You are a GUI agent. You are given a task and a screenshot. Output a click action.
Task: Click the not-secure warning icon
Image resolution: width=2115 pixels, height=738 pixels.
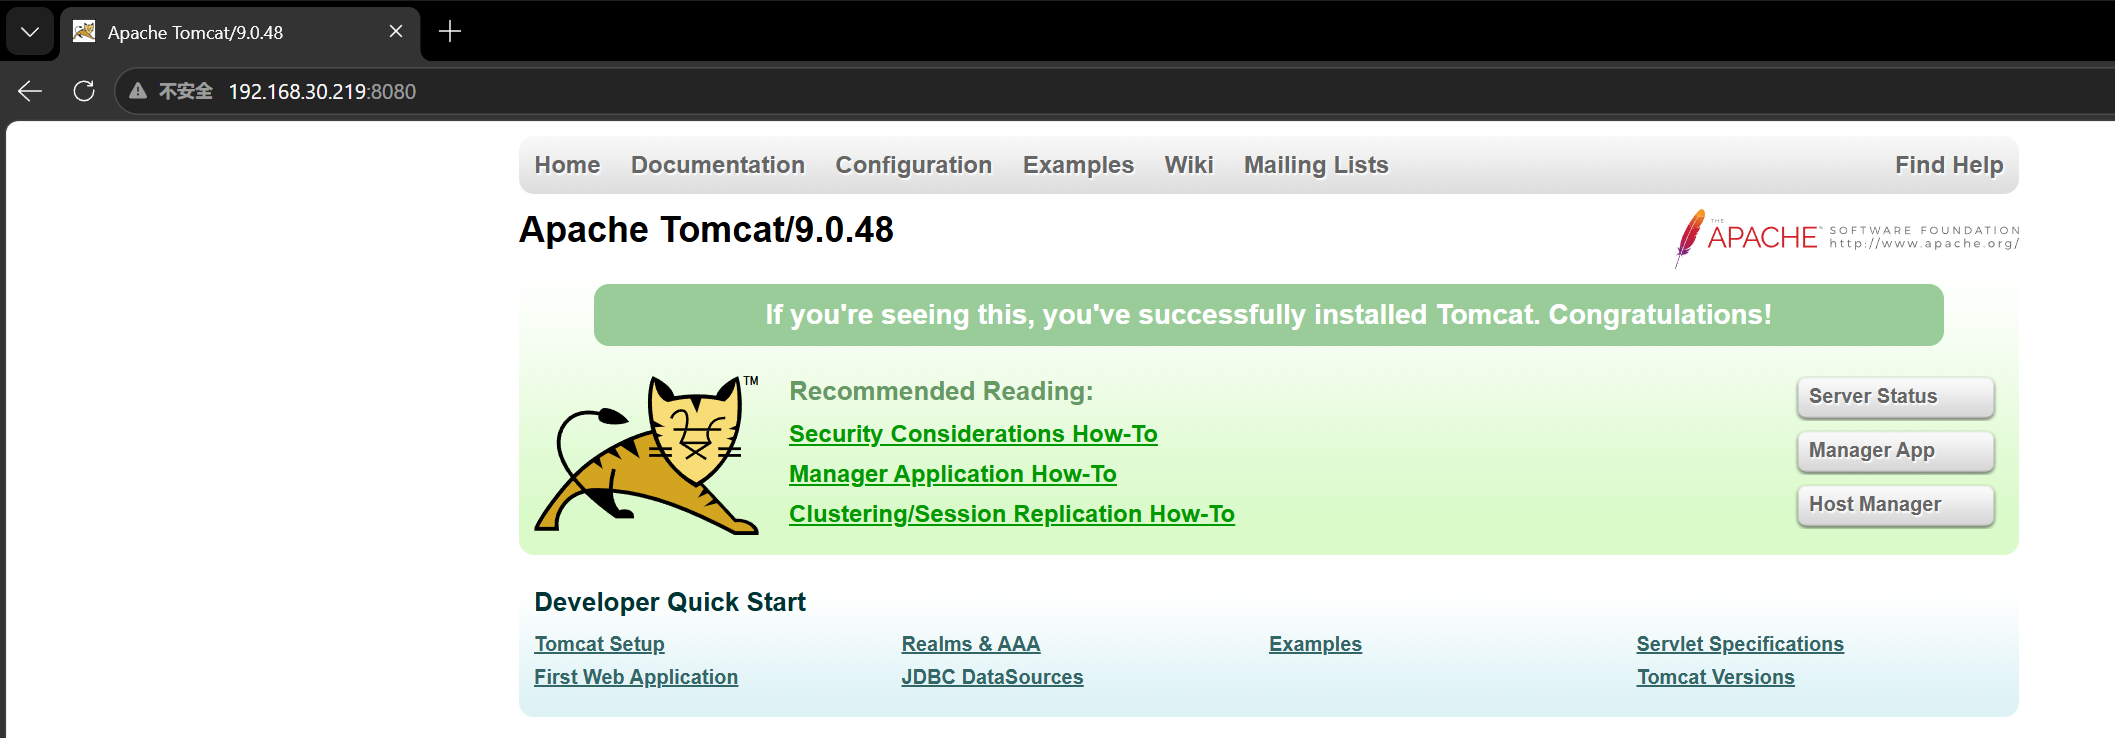[138, 91]
